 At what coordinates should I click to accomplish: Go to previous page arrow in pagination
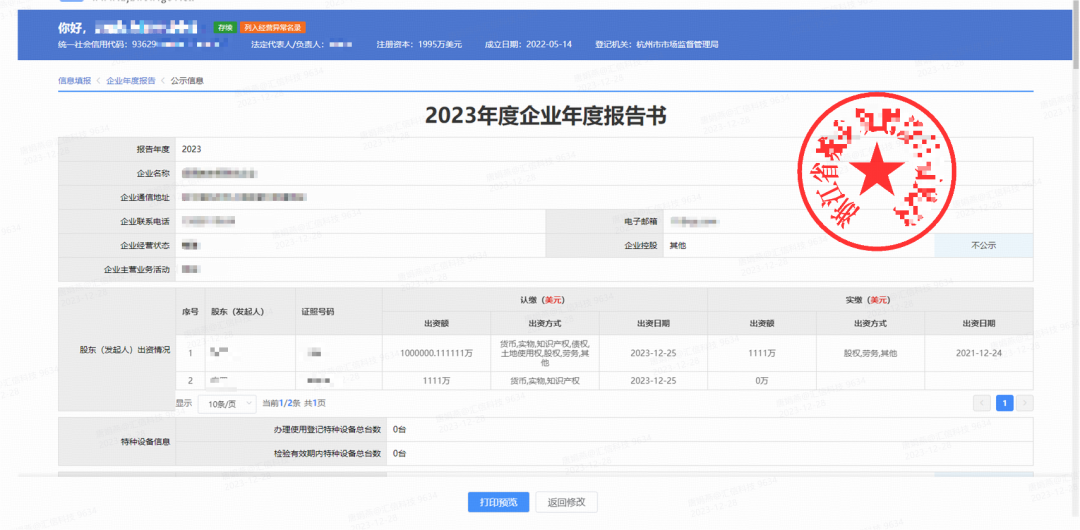click(982, 403)
